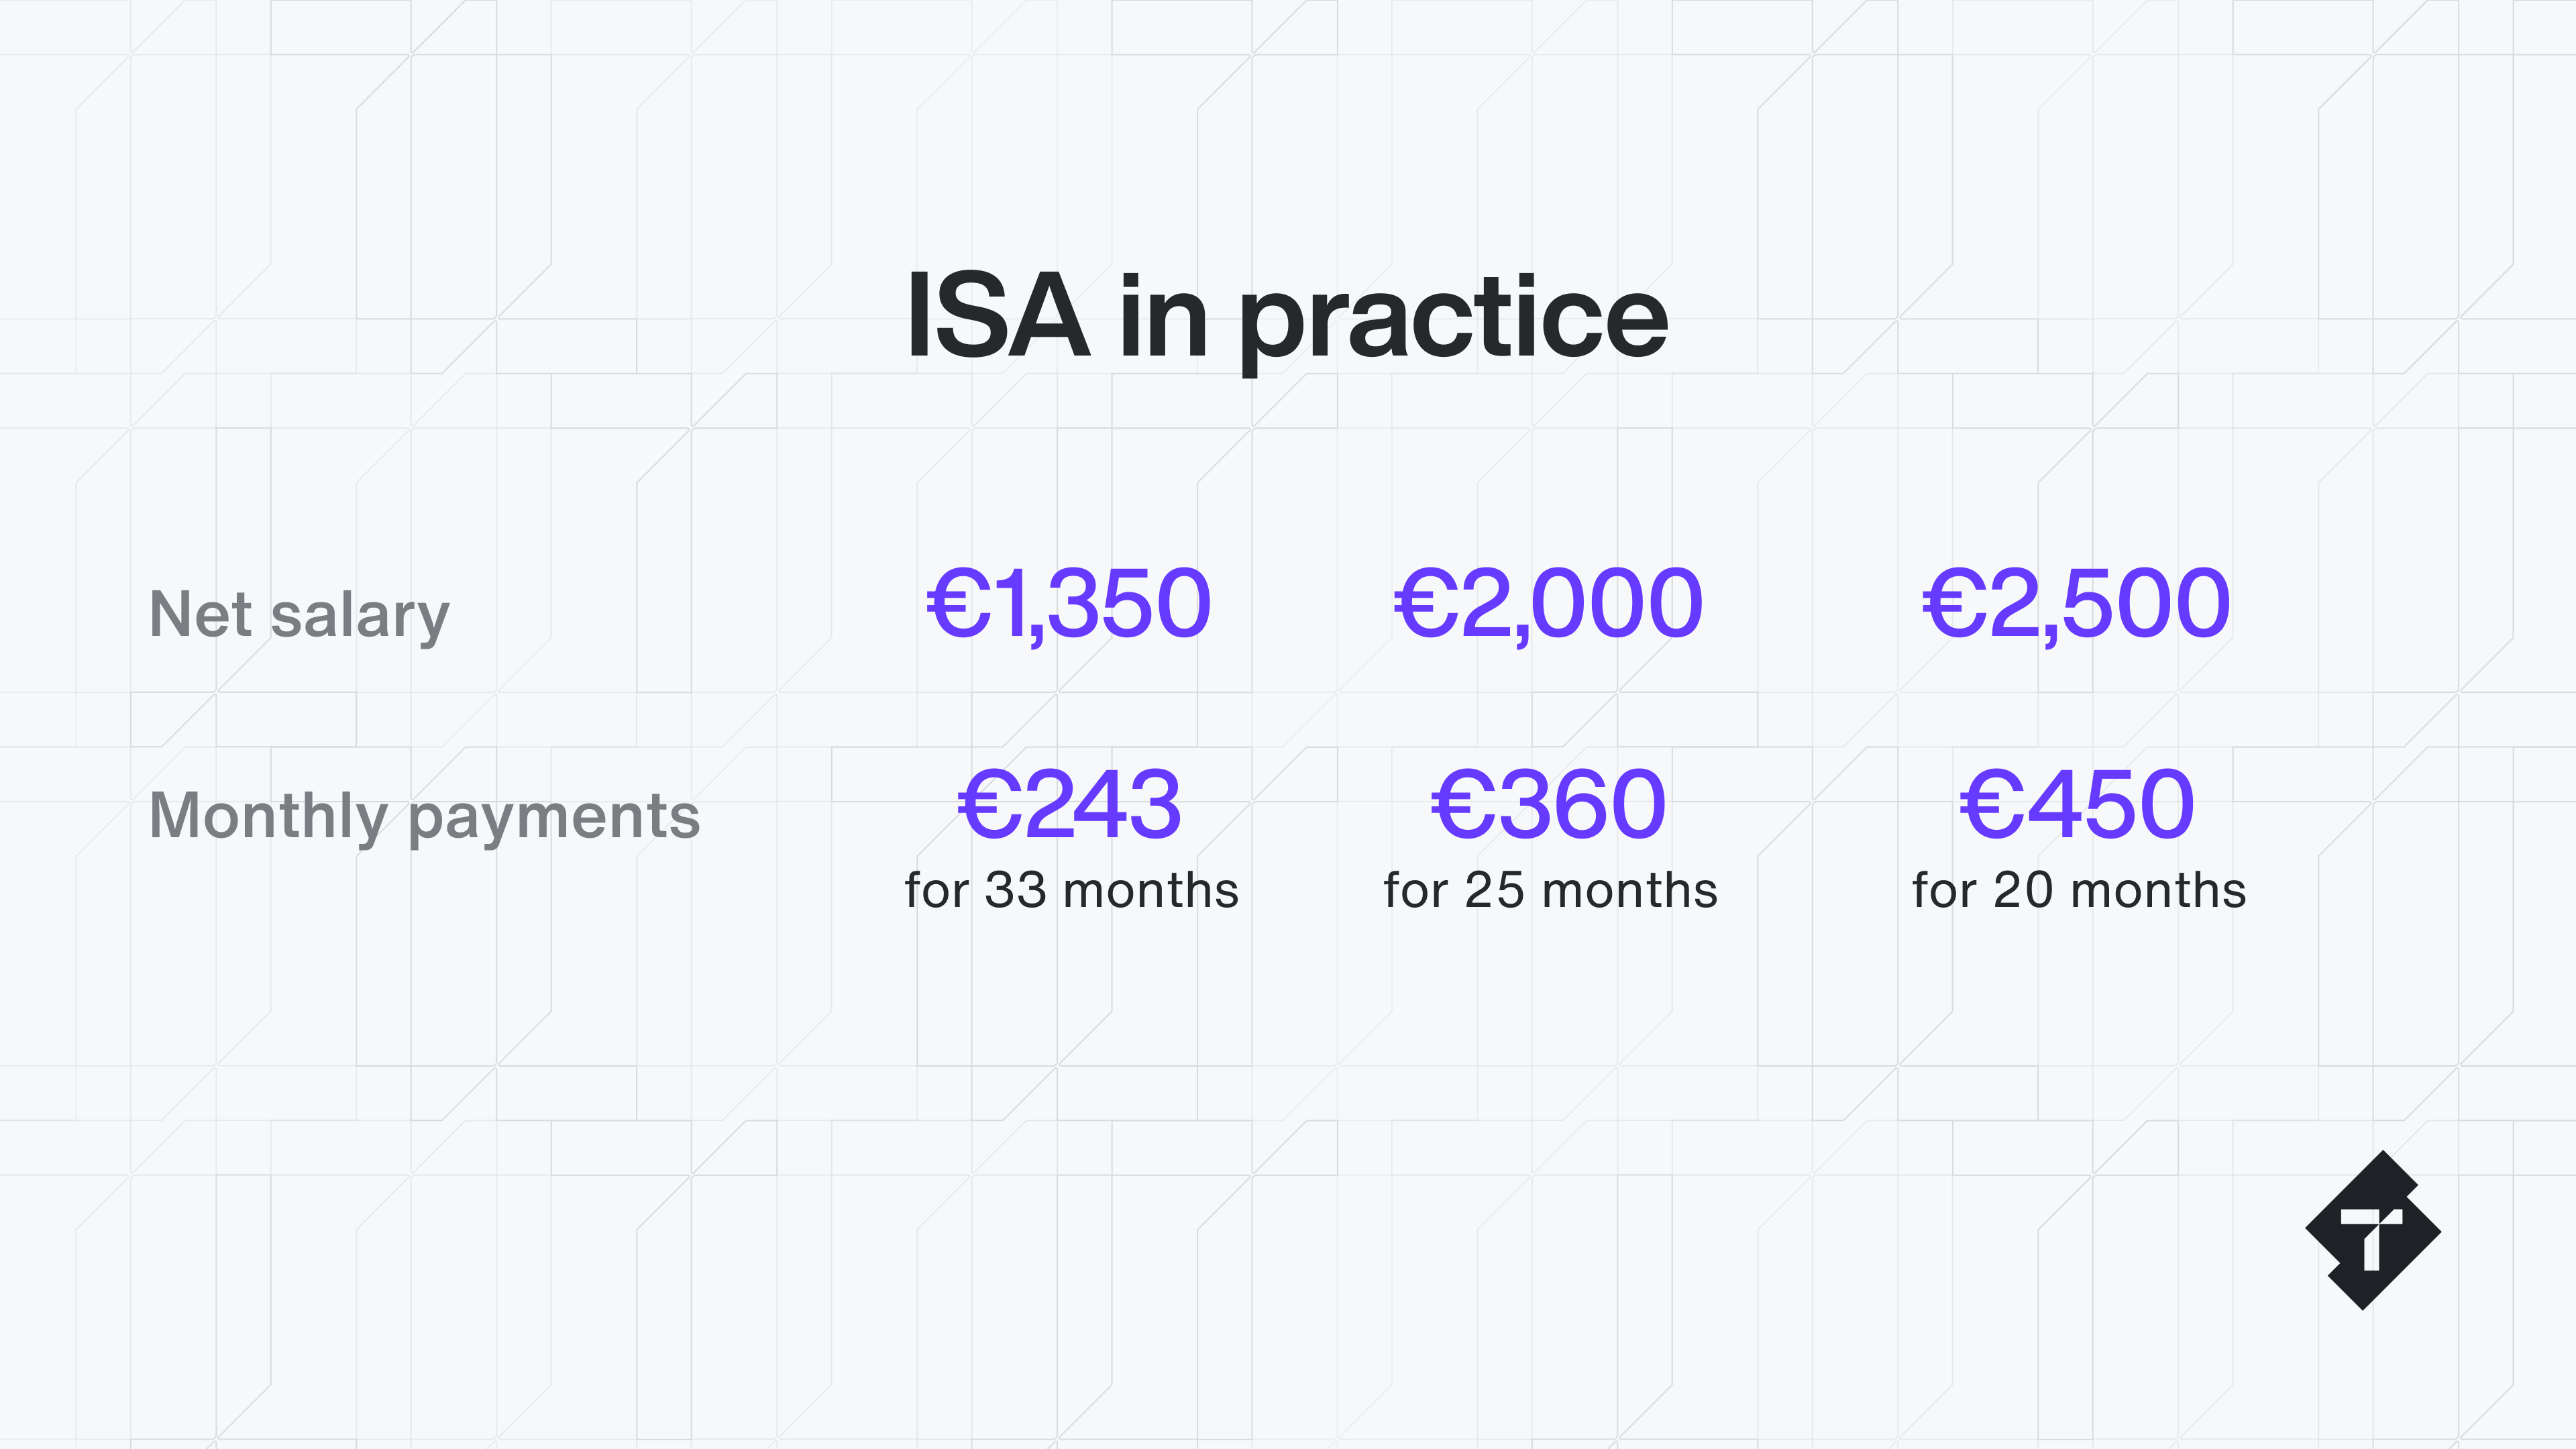Screen dimensions: 2576x1449
Task: Click the €450 monthly payment amount
Action: pyautogui.click(x=2077, y=804)
